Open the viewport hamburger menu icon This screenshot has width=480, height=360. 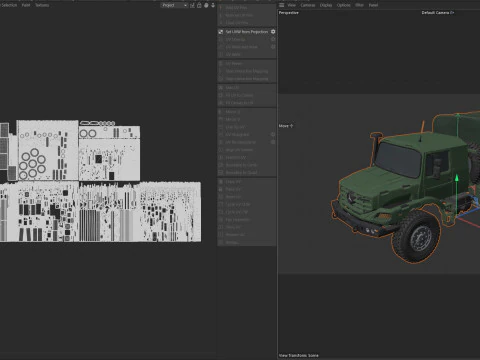[x=282, y=5]
